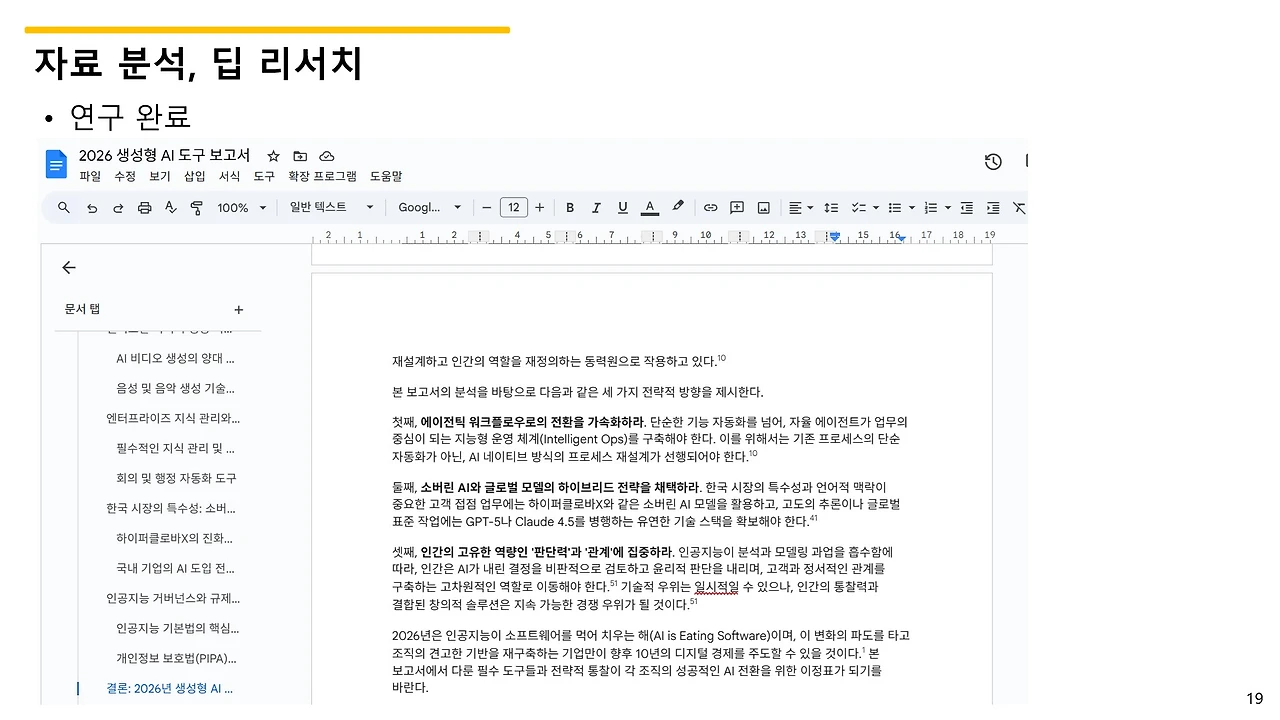Star the document 2026 생성형 AI 도구 보고서
The width and height of the screenshot is (1280, 720).
272,156
